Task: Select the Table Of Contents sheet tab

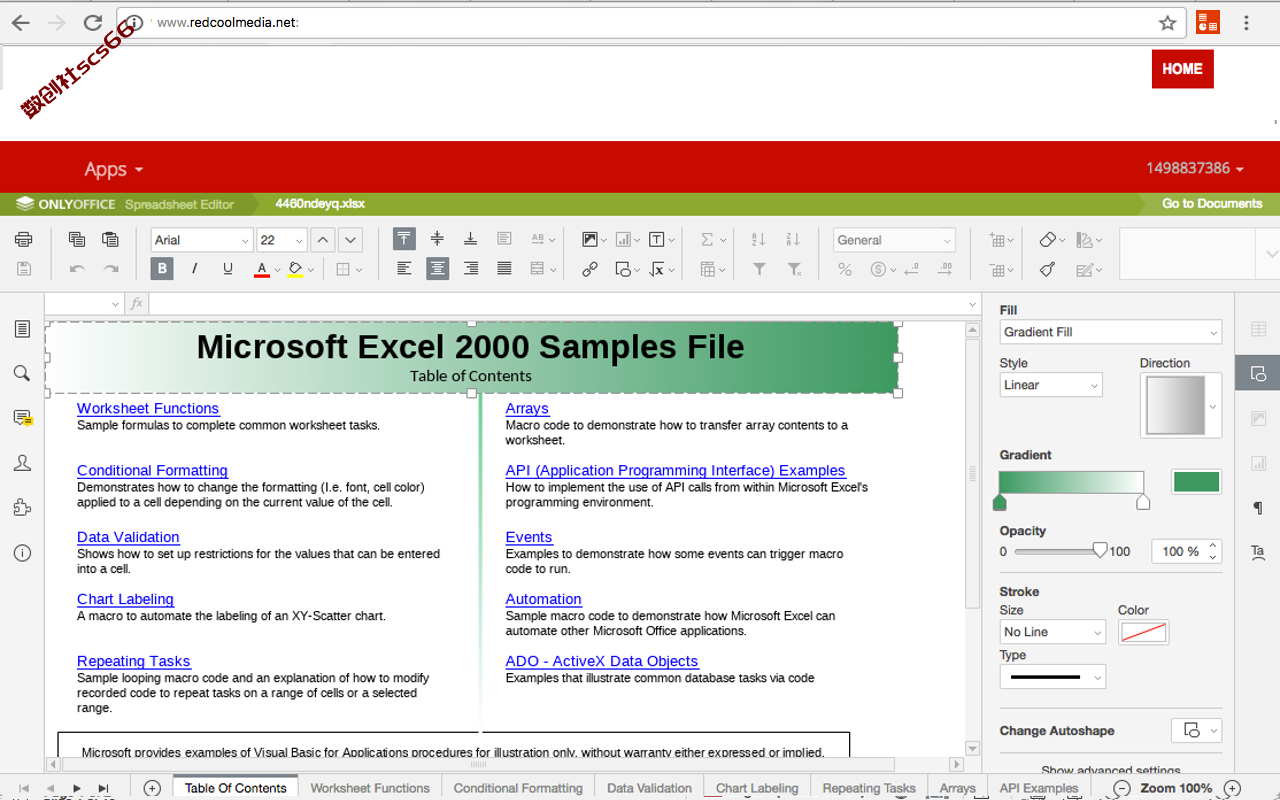Action: (x=236, y=788)
